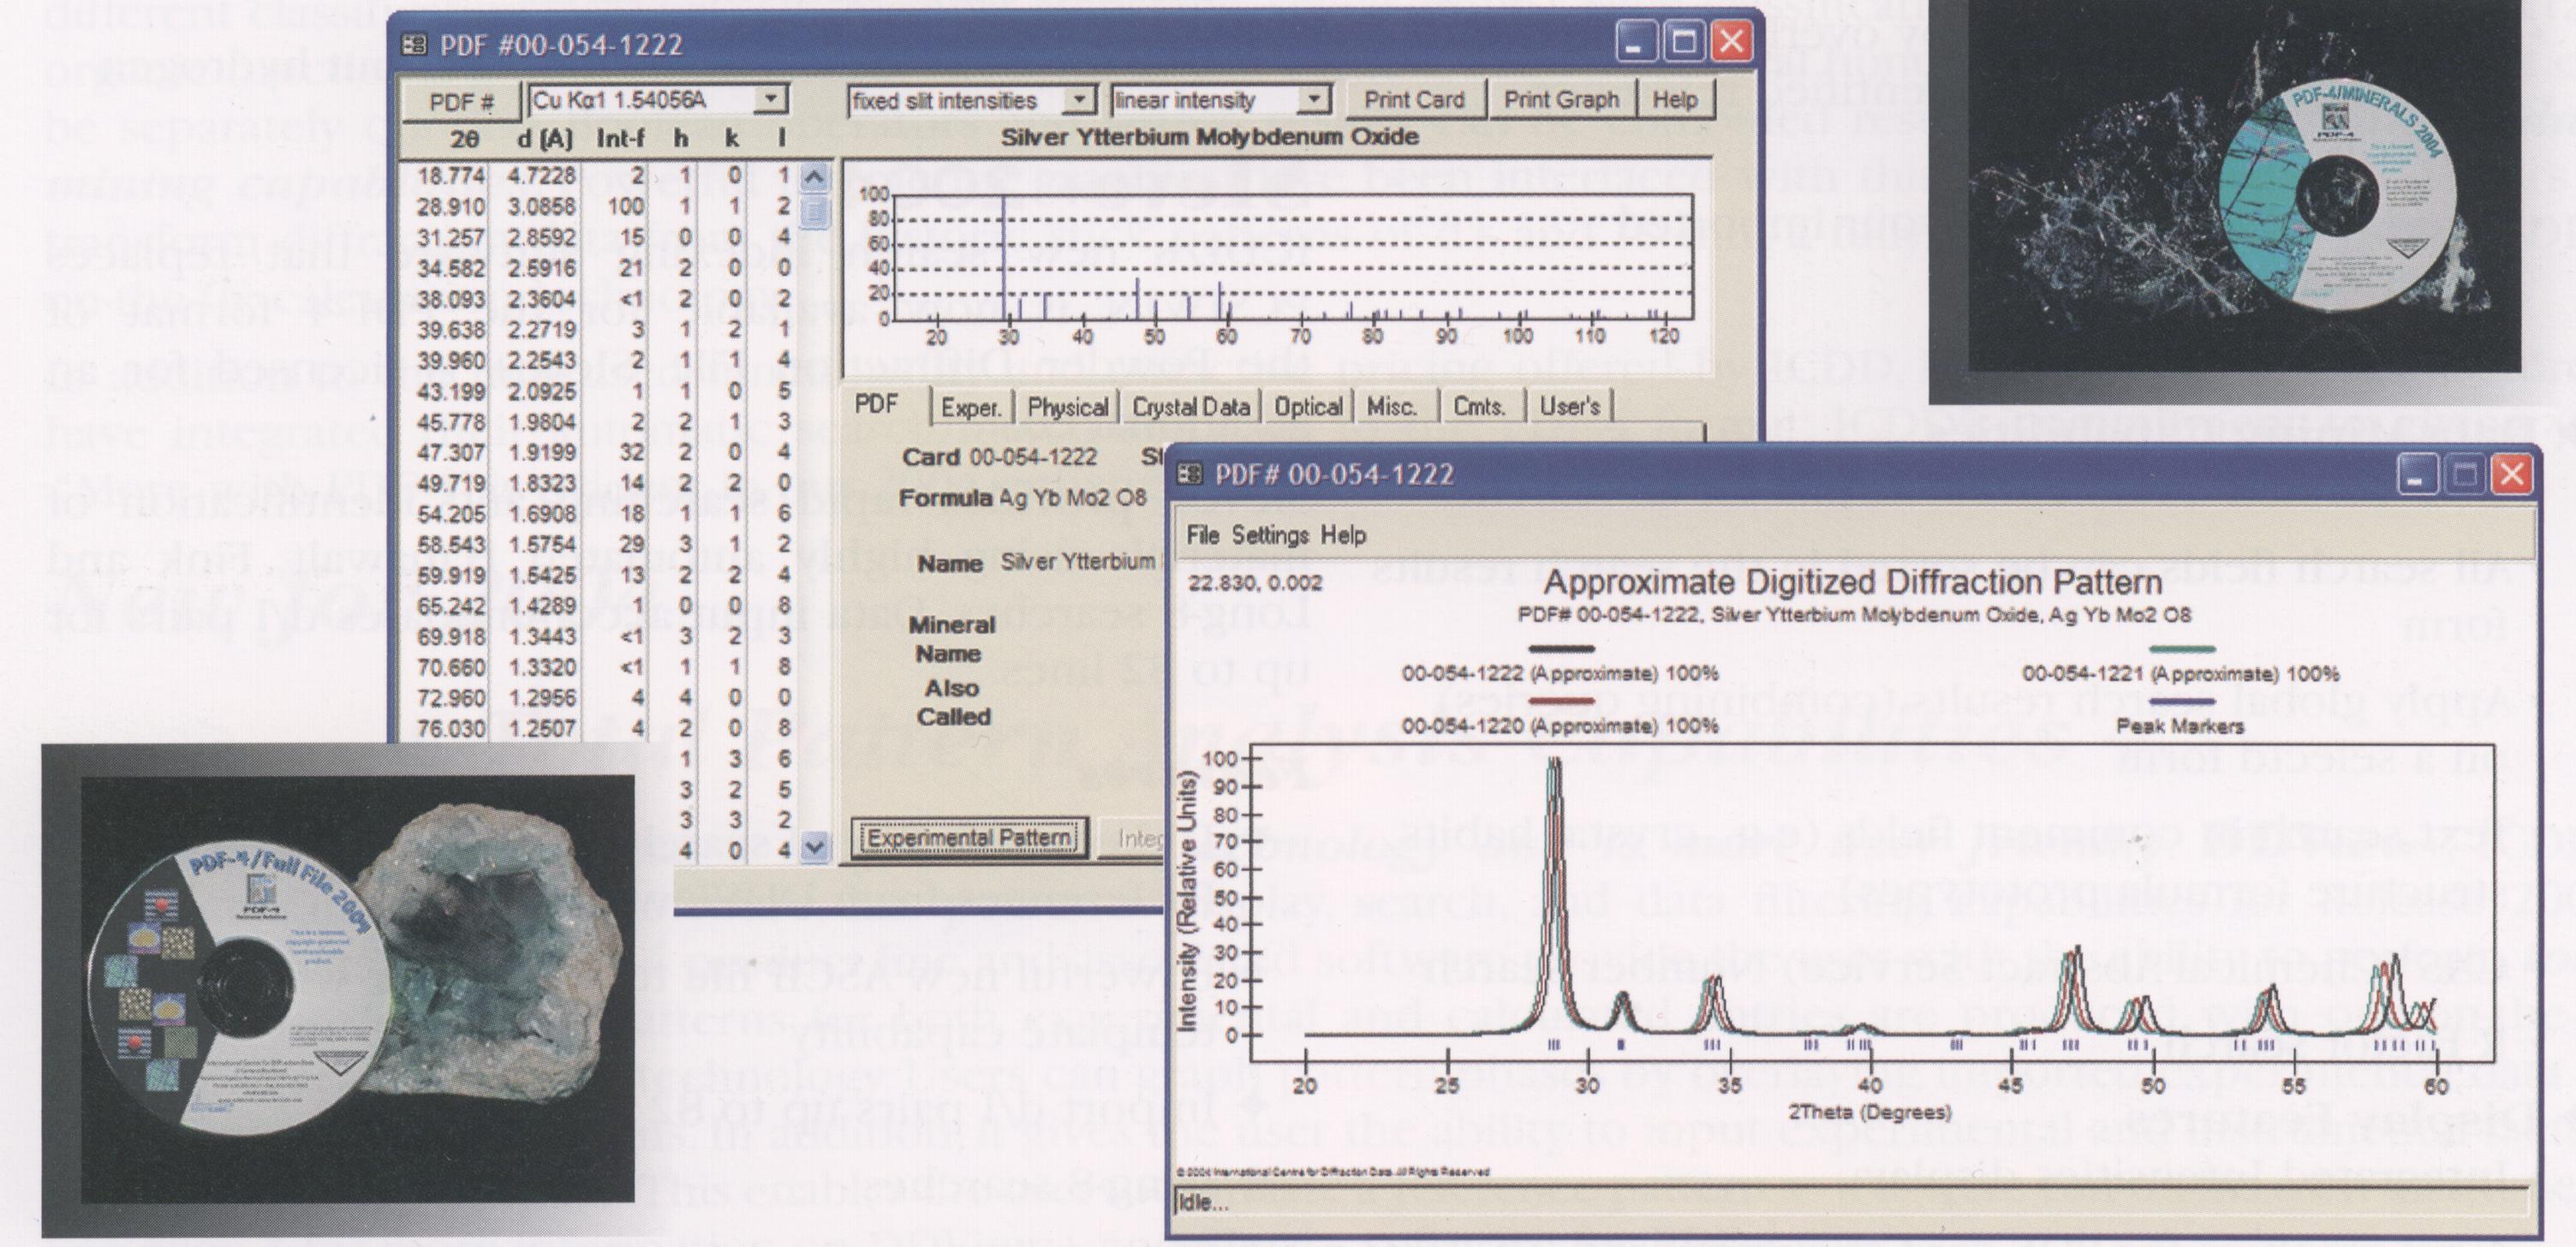Screen dimensions: 2576x1247
Task: Click the PDF #00-054-1222 card window icon
Action: [x=414, y=45]
